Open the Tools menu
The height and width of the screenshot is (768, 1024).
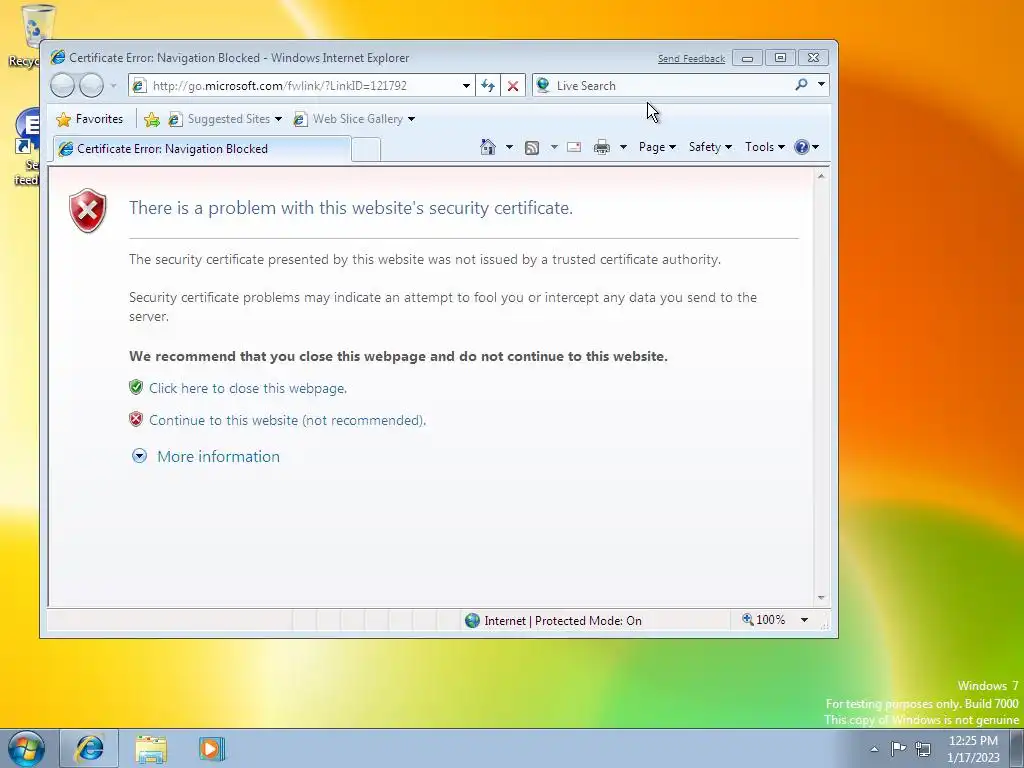[765, 147]
